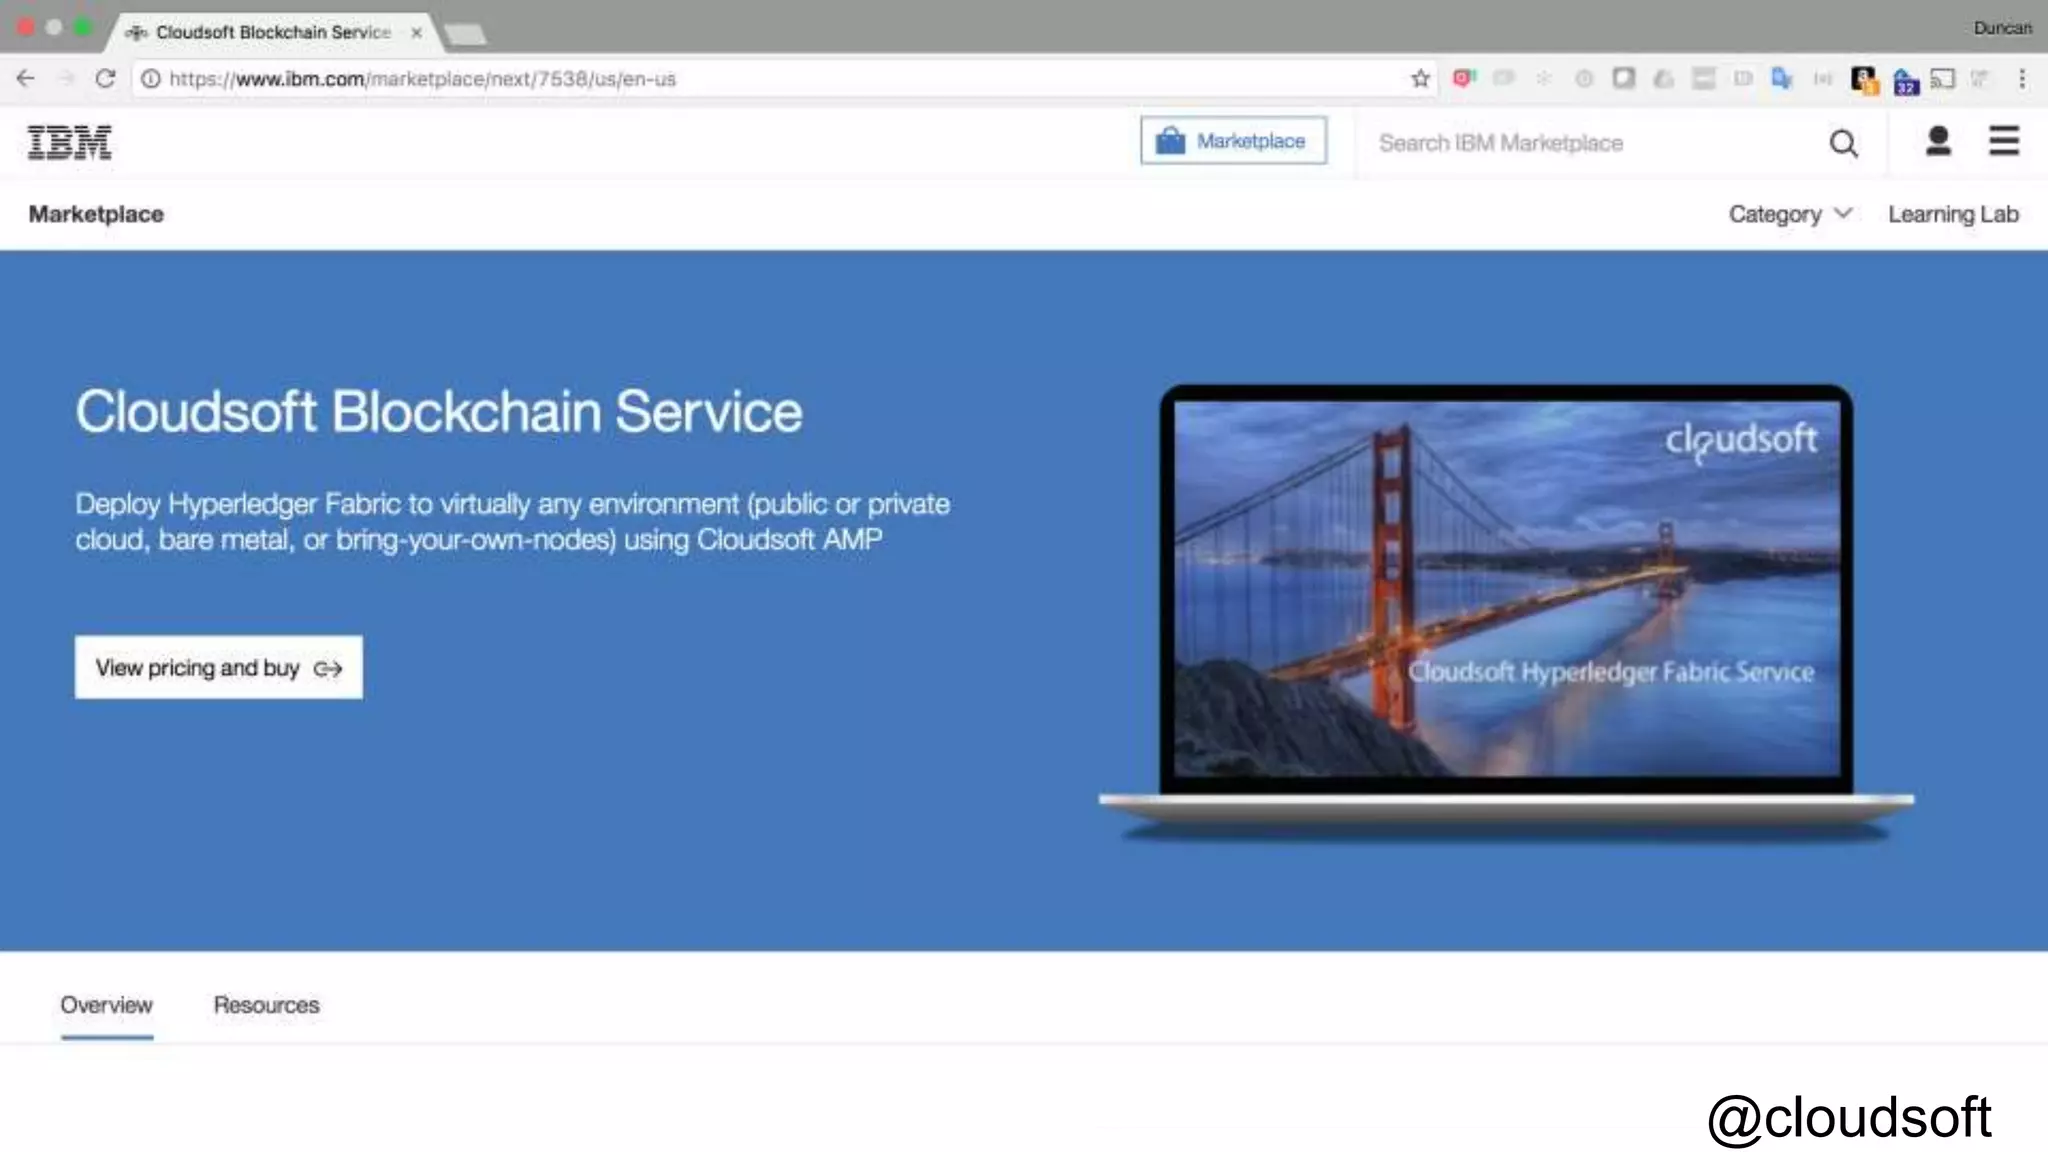The height and width of the screenshot is (1152, 2048).
Task: Open the blue extension showing 32
Action: pos(1906,80)
